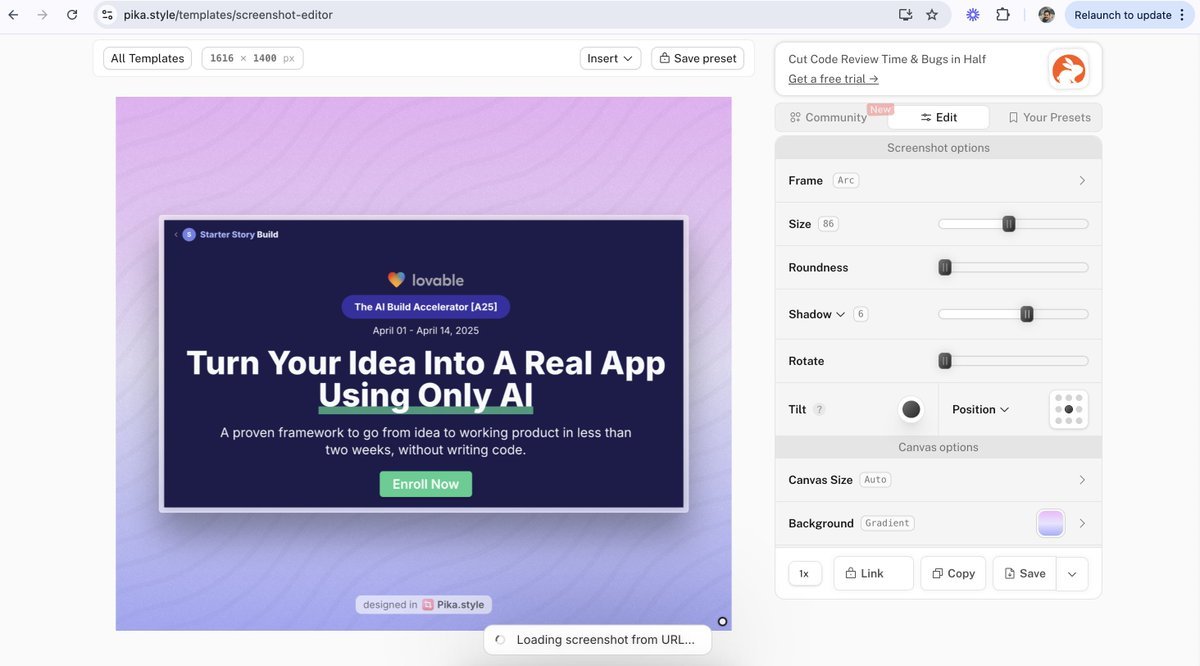The image size is (1200, 666).
Task: Open the Position dropdown
Action: click(x=981, y=409)
